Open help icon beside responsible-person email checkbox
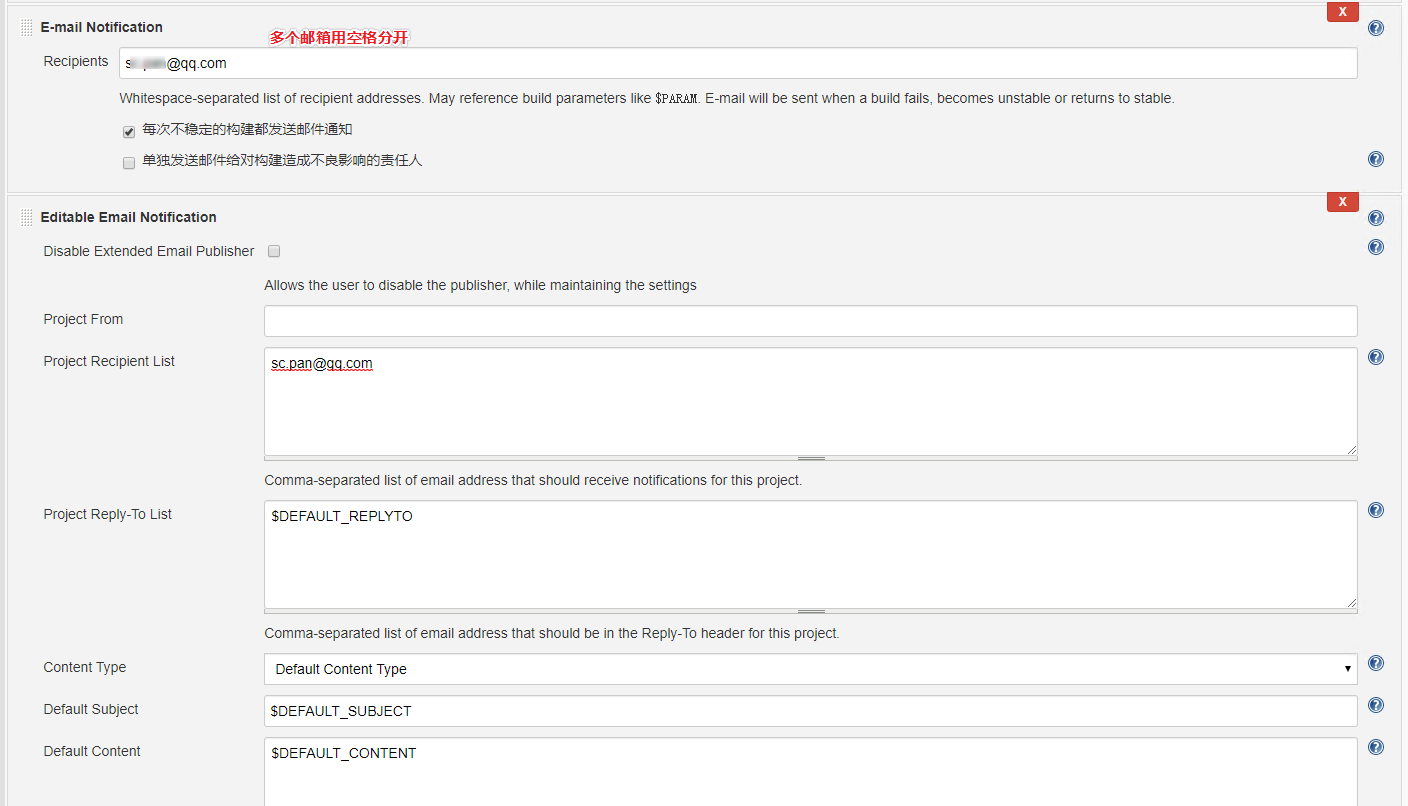The image size is (1408, 806). pyautogui.click(x=1376, y=159)
